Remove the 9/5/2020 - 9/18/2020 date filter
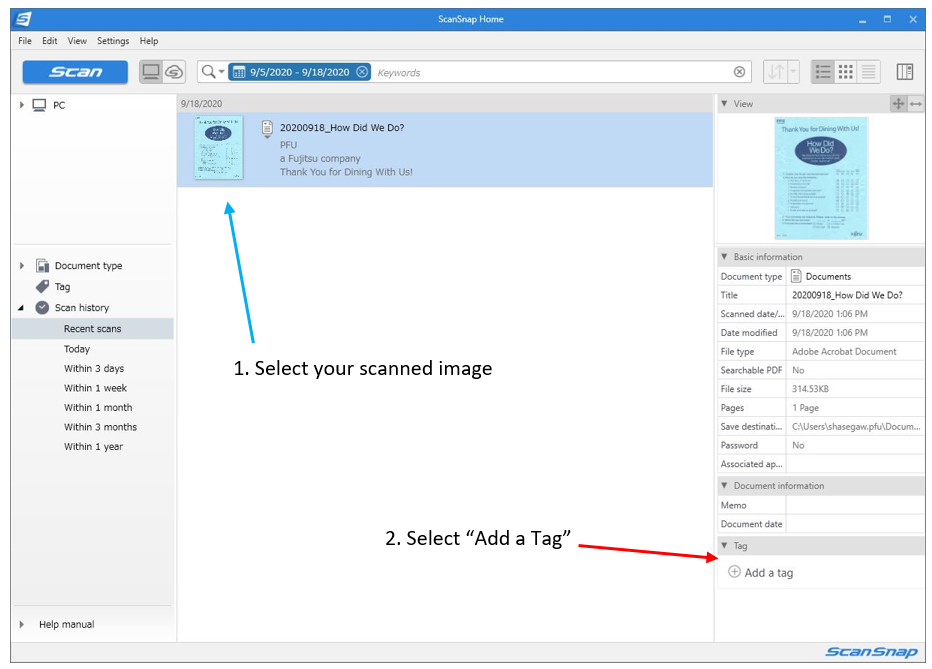 tap(362, 72)
